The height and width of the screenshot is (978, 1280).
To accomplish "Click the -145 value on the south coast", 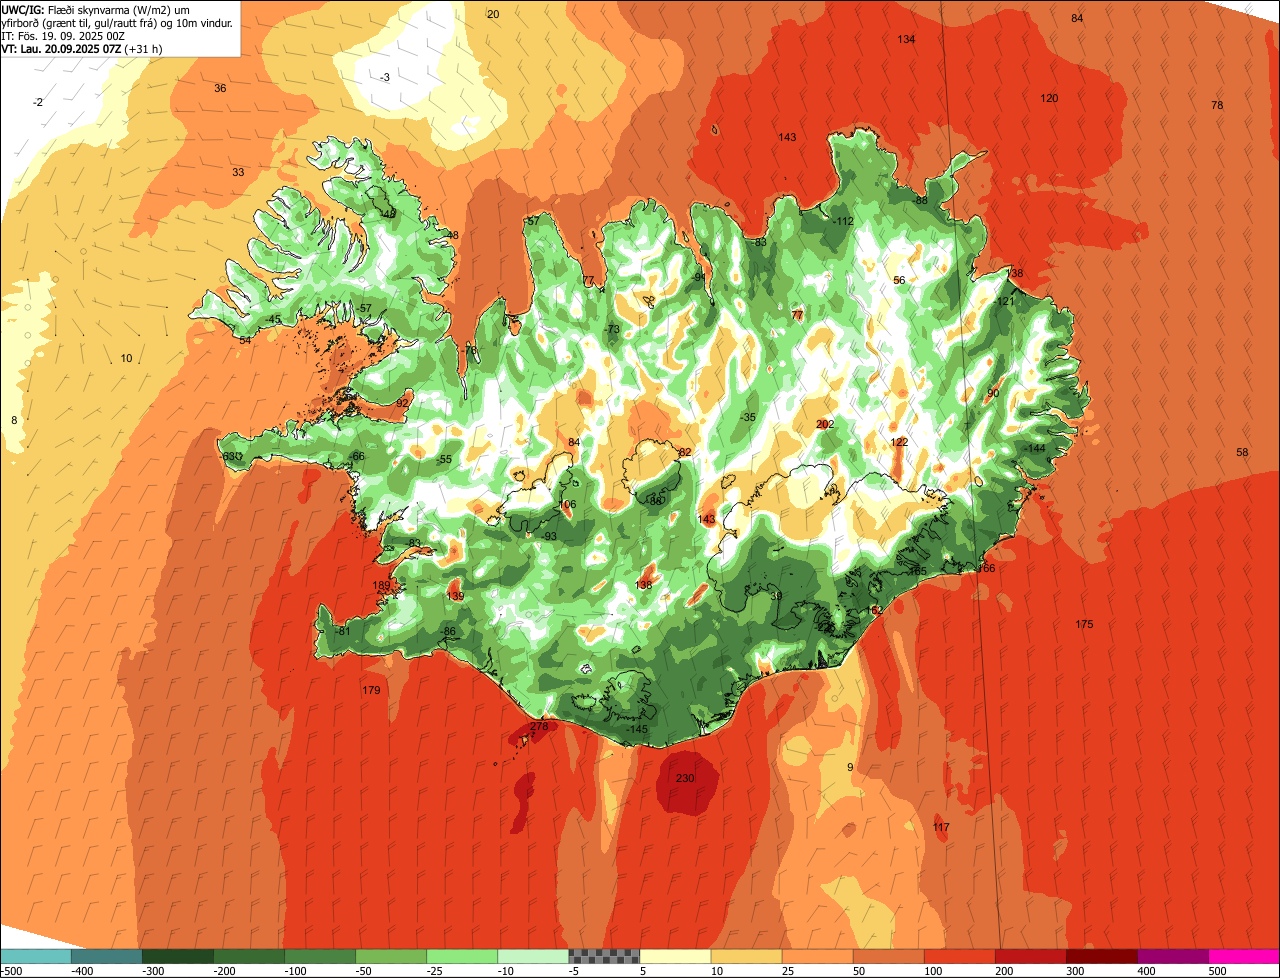I will tap(636, 729).
